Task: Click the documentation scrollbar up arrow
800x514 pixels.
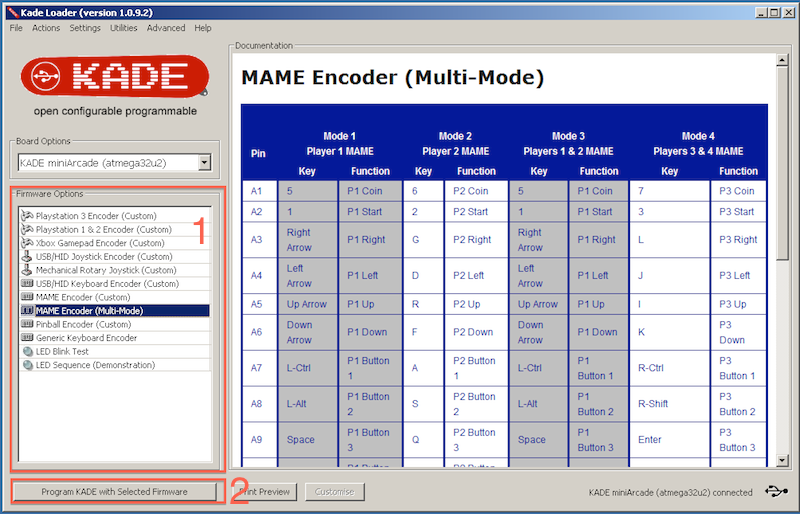Action: click(x=782, y=60)
